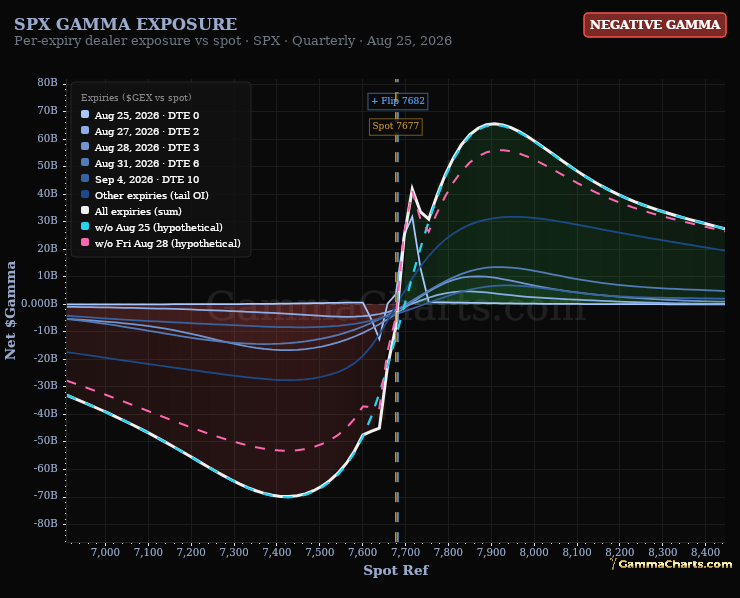
Task: Toggle the 'Aug 31, 2026 · DTE 6' legend entry
Action: (x=140, y=163)
